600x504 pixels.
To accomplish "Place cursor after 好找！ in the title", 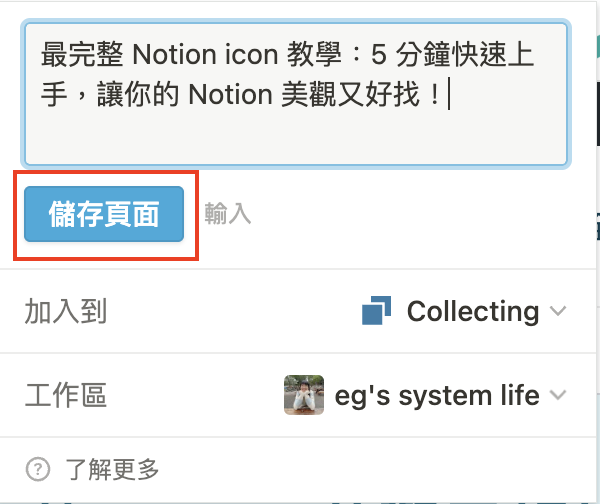I will pyautogui.click(x=448, y=95).
